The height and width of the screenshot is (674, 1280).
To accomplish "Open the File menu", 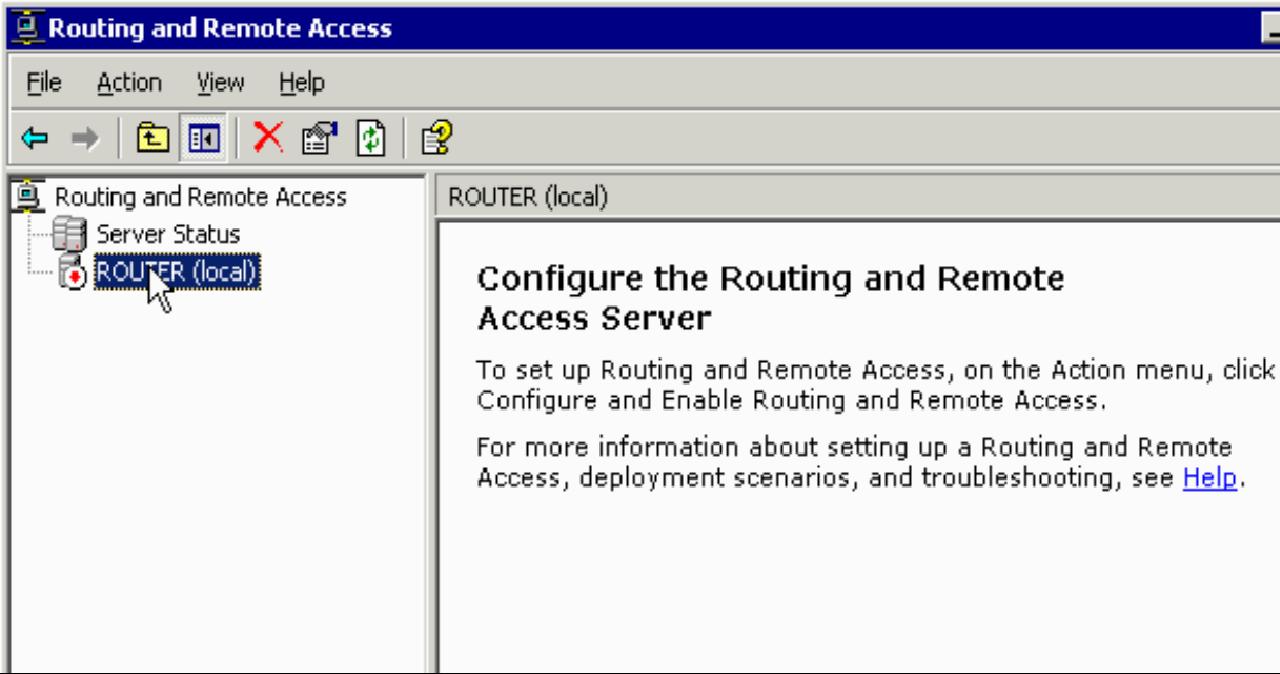I will (x=42, y=82).
